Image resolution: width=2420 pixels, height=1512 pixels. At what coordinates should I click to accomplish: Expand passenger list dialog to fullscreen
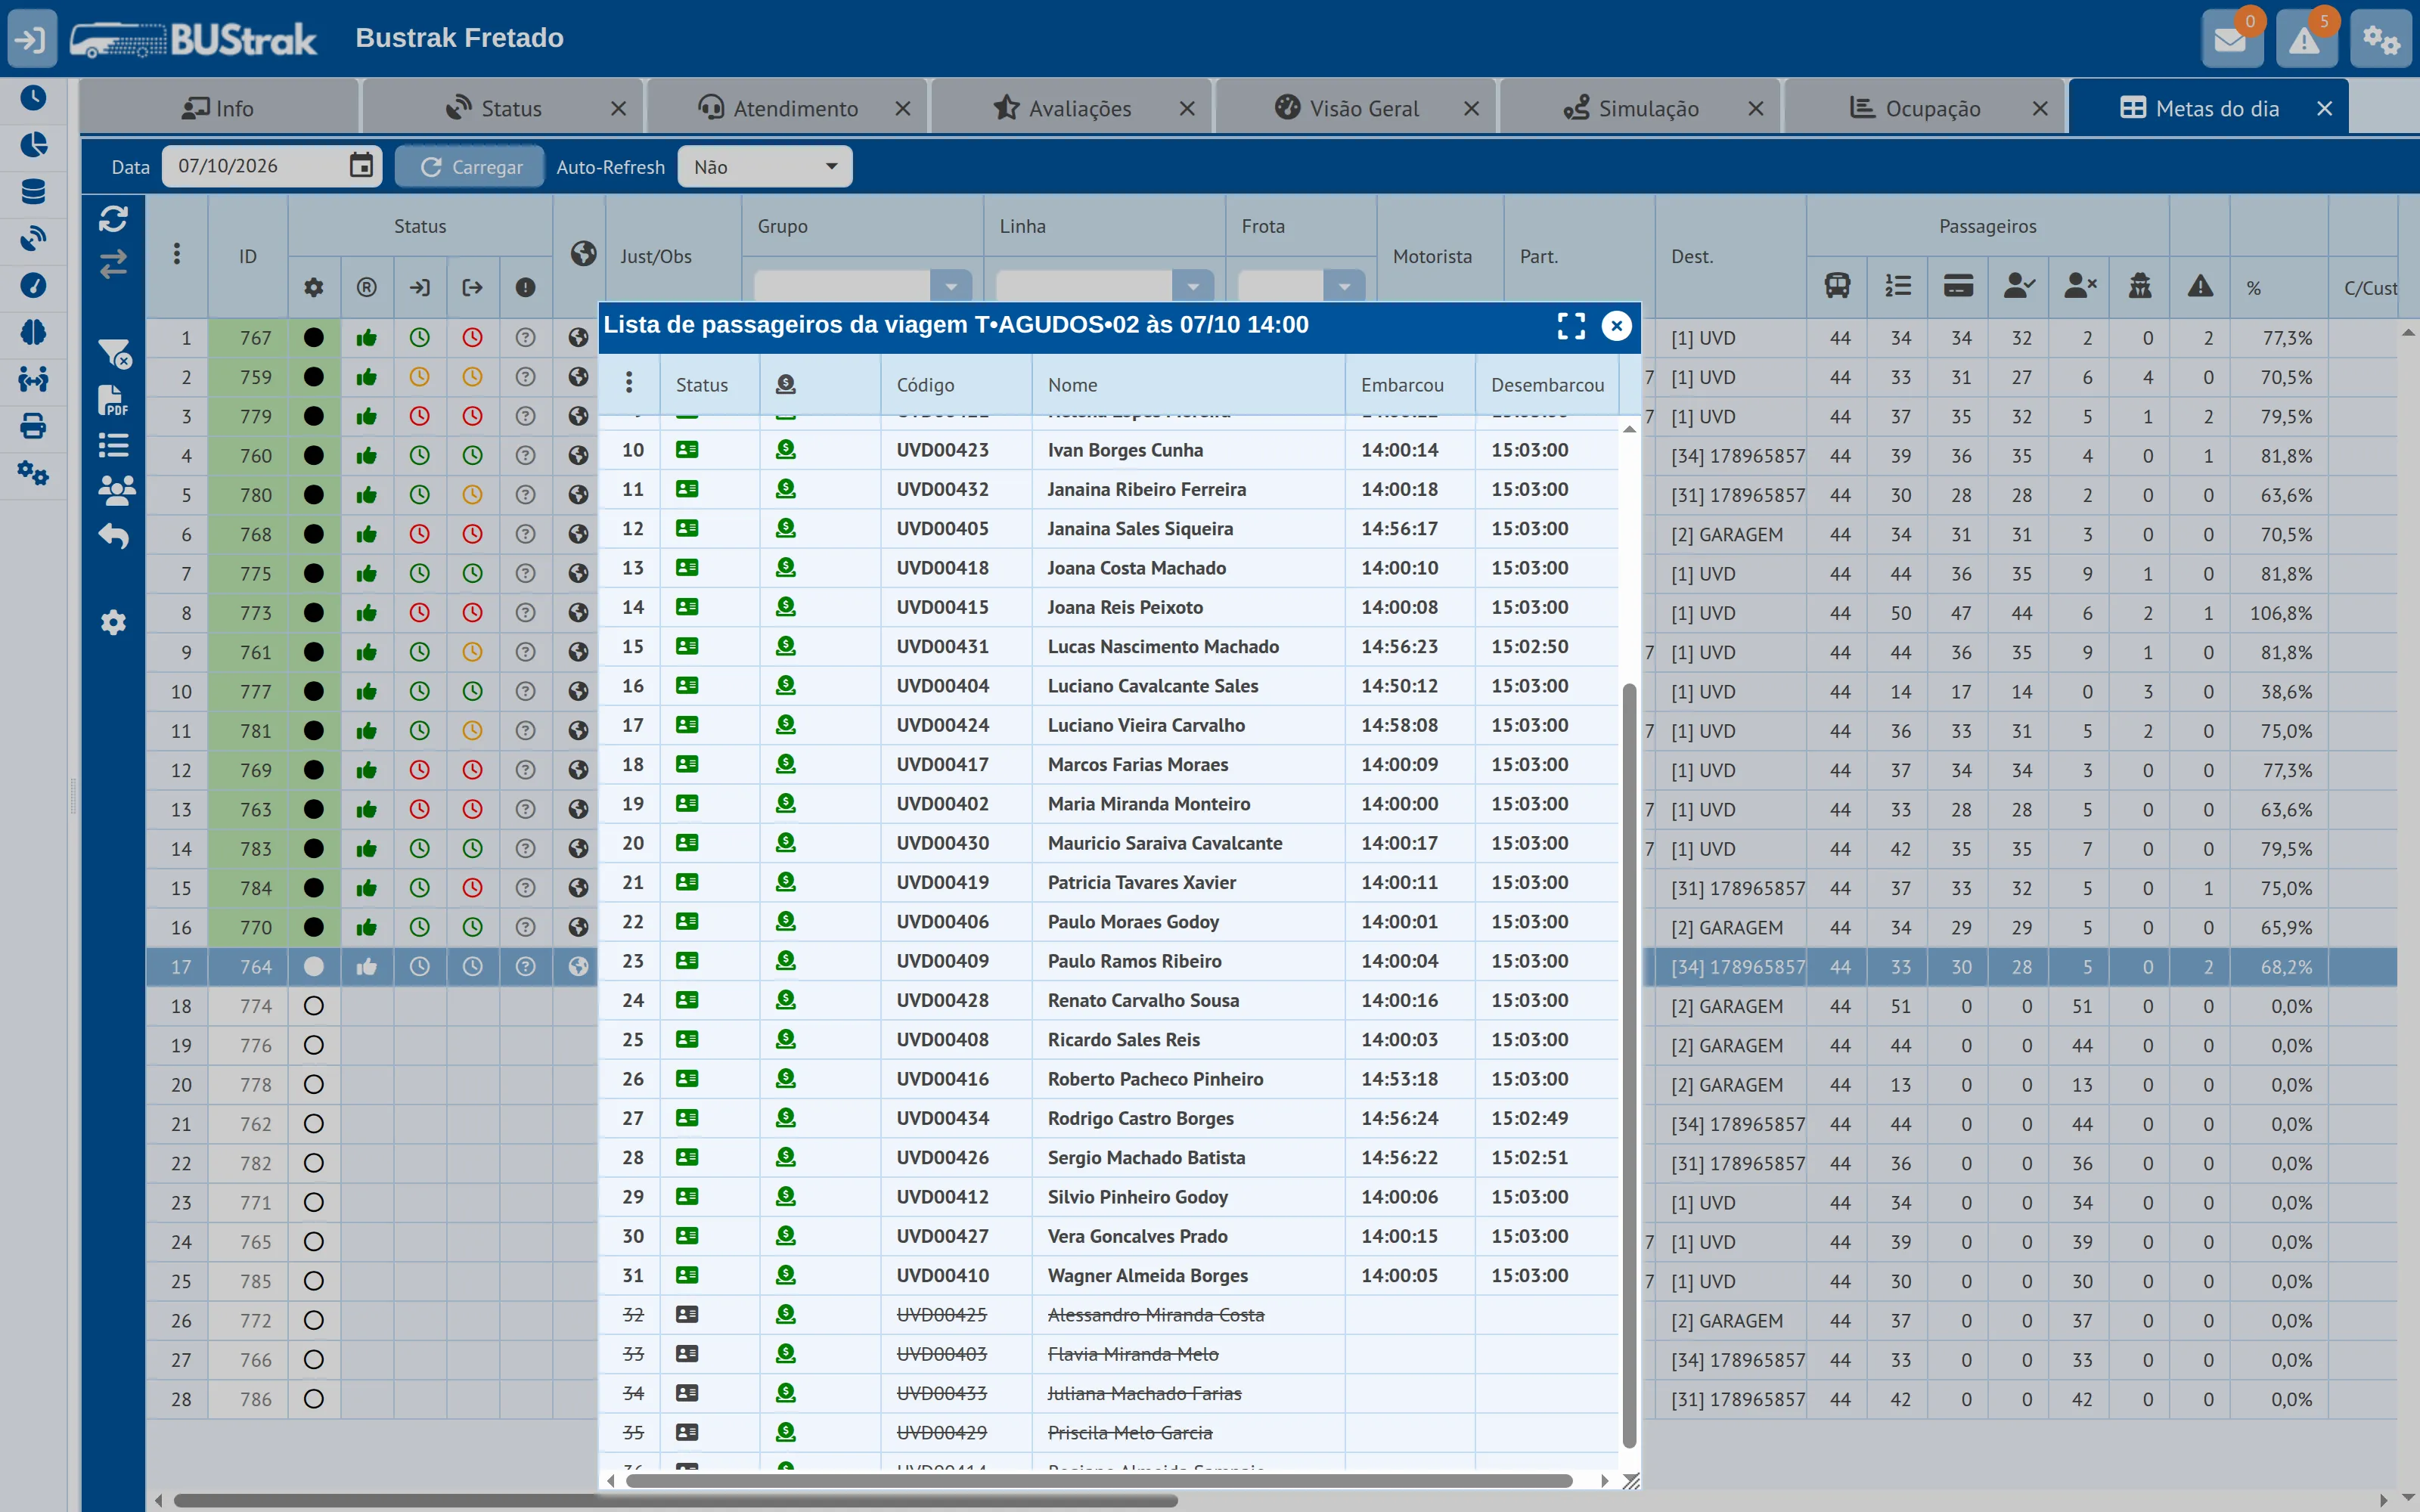(x=1571, y=326)
